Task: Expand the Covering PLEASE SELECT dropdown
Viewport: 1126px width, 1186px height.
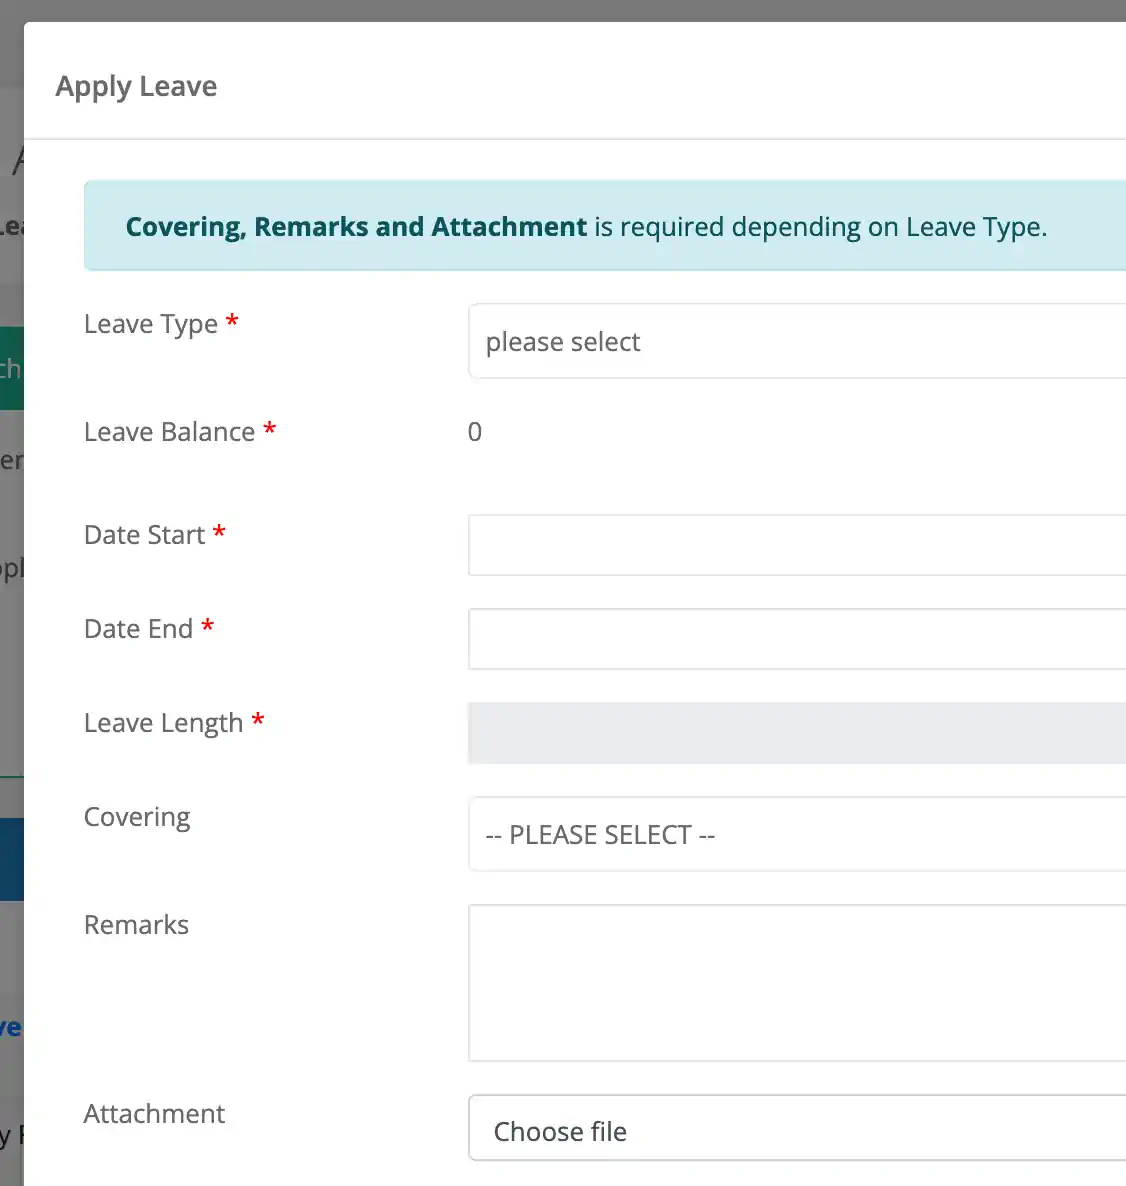Action: click(x=796, y=835)
